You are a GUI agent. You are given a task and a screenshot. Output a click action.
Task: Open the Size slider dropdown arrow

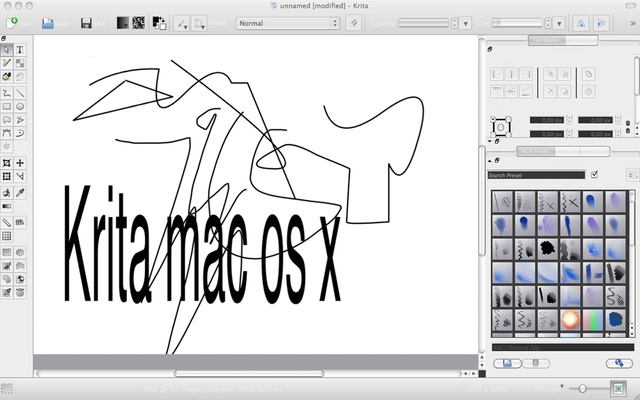560,24
